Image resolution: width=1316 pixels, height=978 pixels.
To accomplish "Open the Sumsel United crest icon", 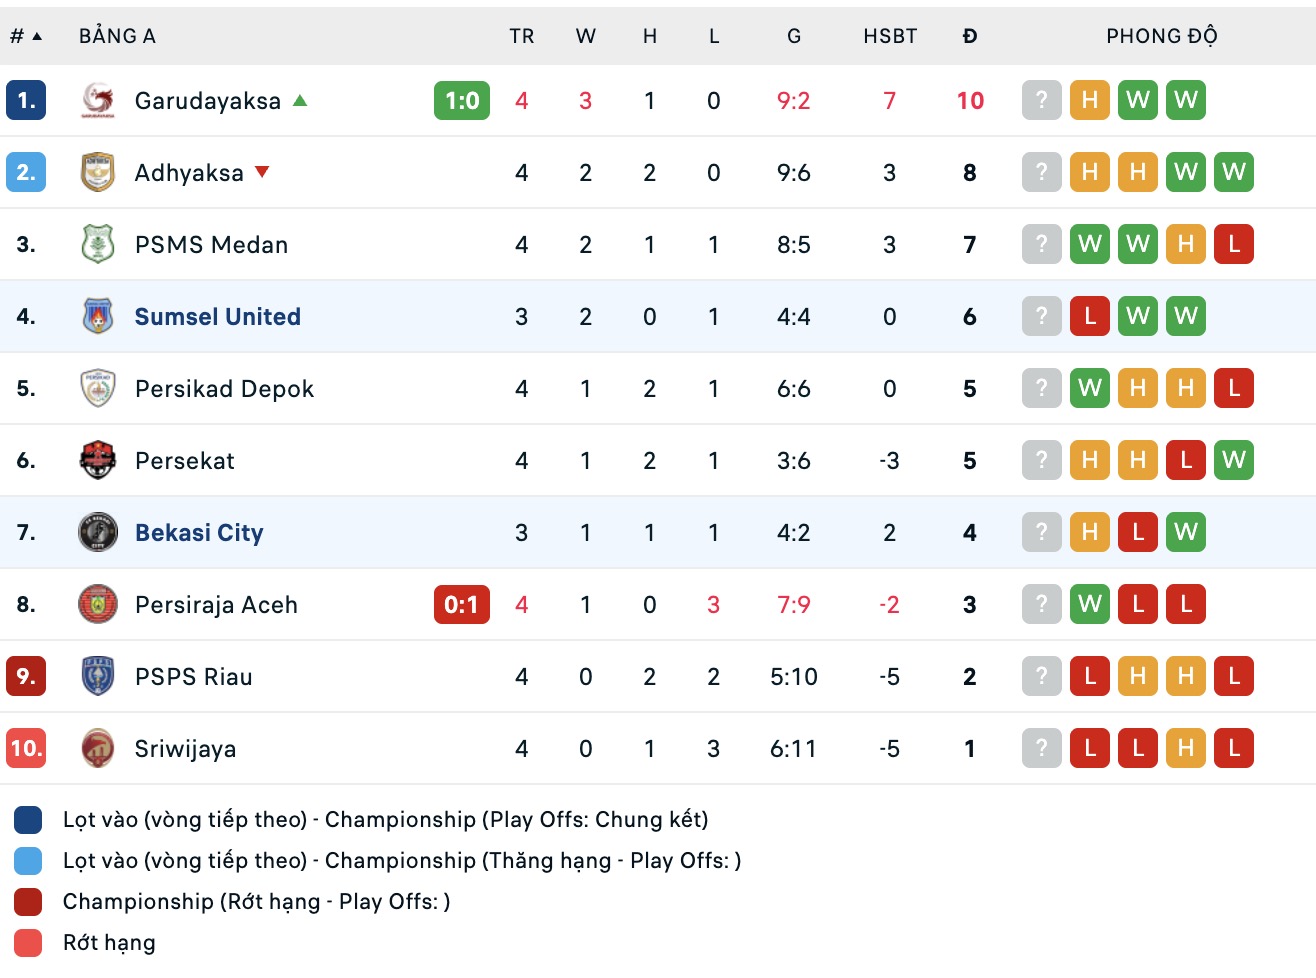I will click(97, 316).
